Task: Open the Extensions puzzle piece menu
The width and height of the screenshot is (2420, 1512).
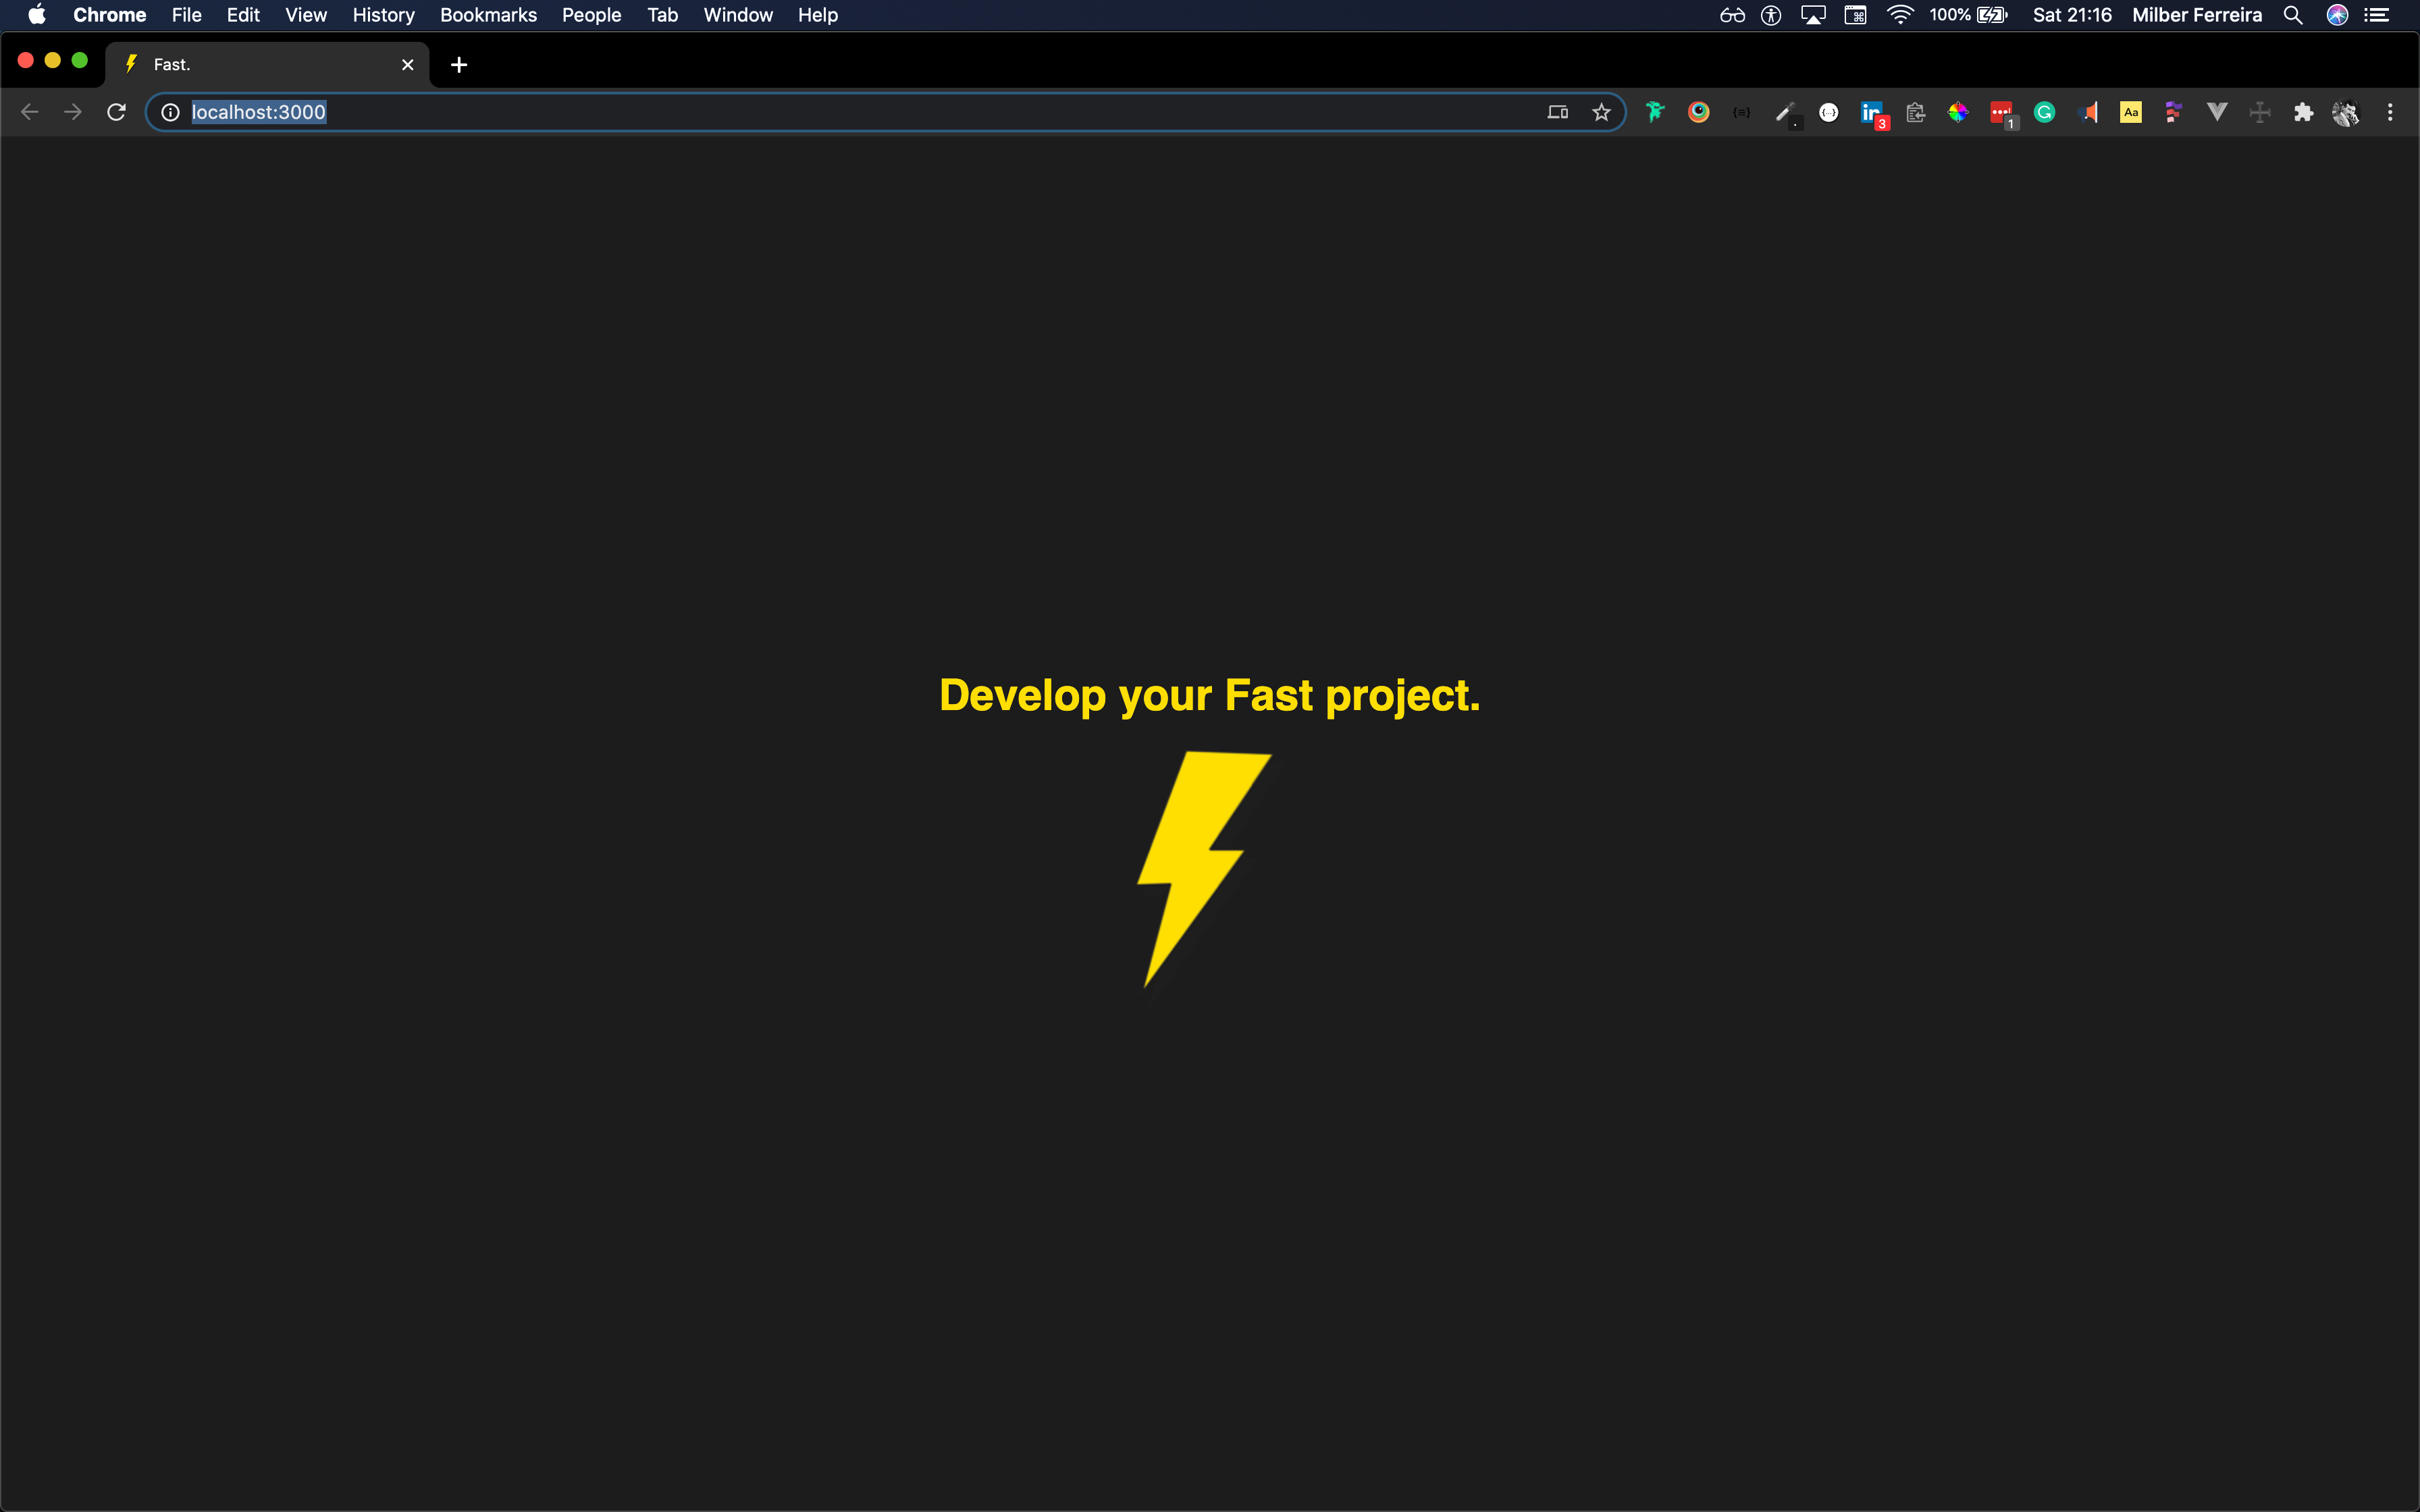Action: coord(2303,112)
